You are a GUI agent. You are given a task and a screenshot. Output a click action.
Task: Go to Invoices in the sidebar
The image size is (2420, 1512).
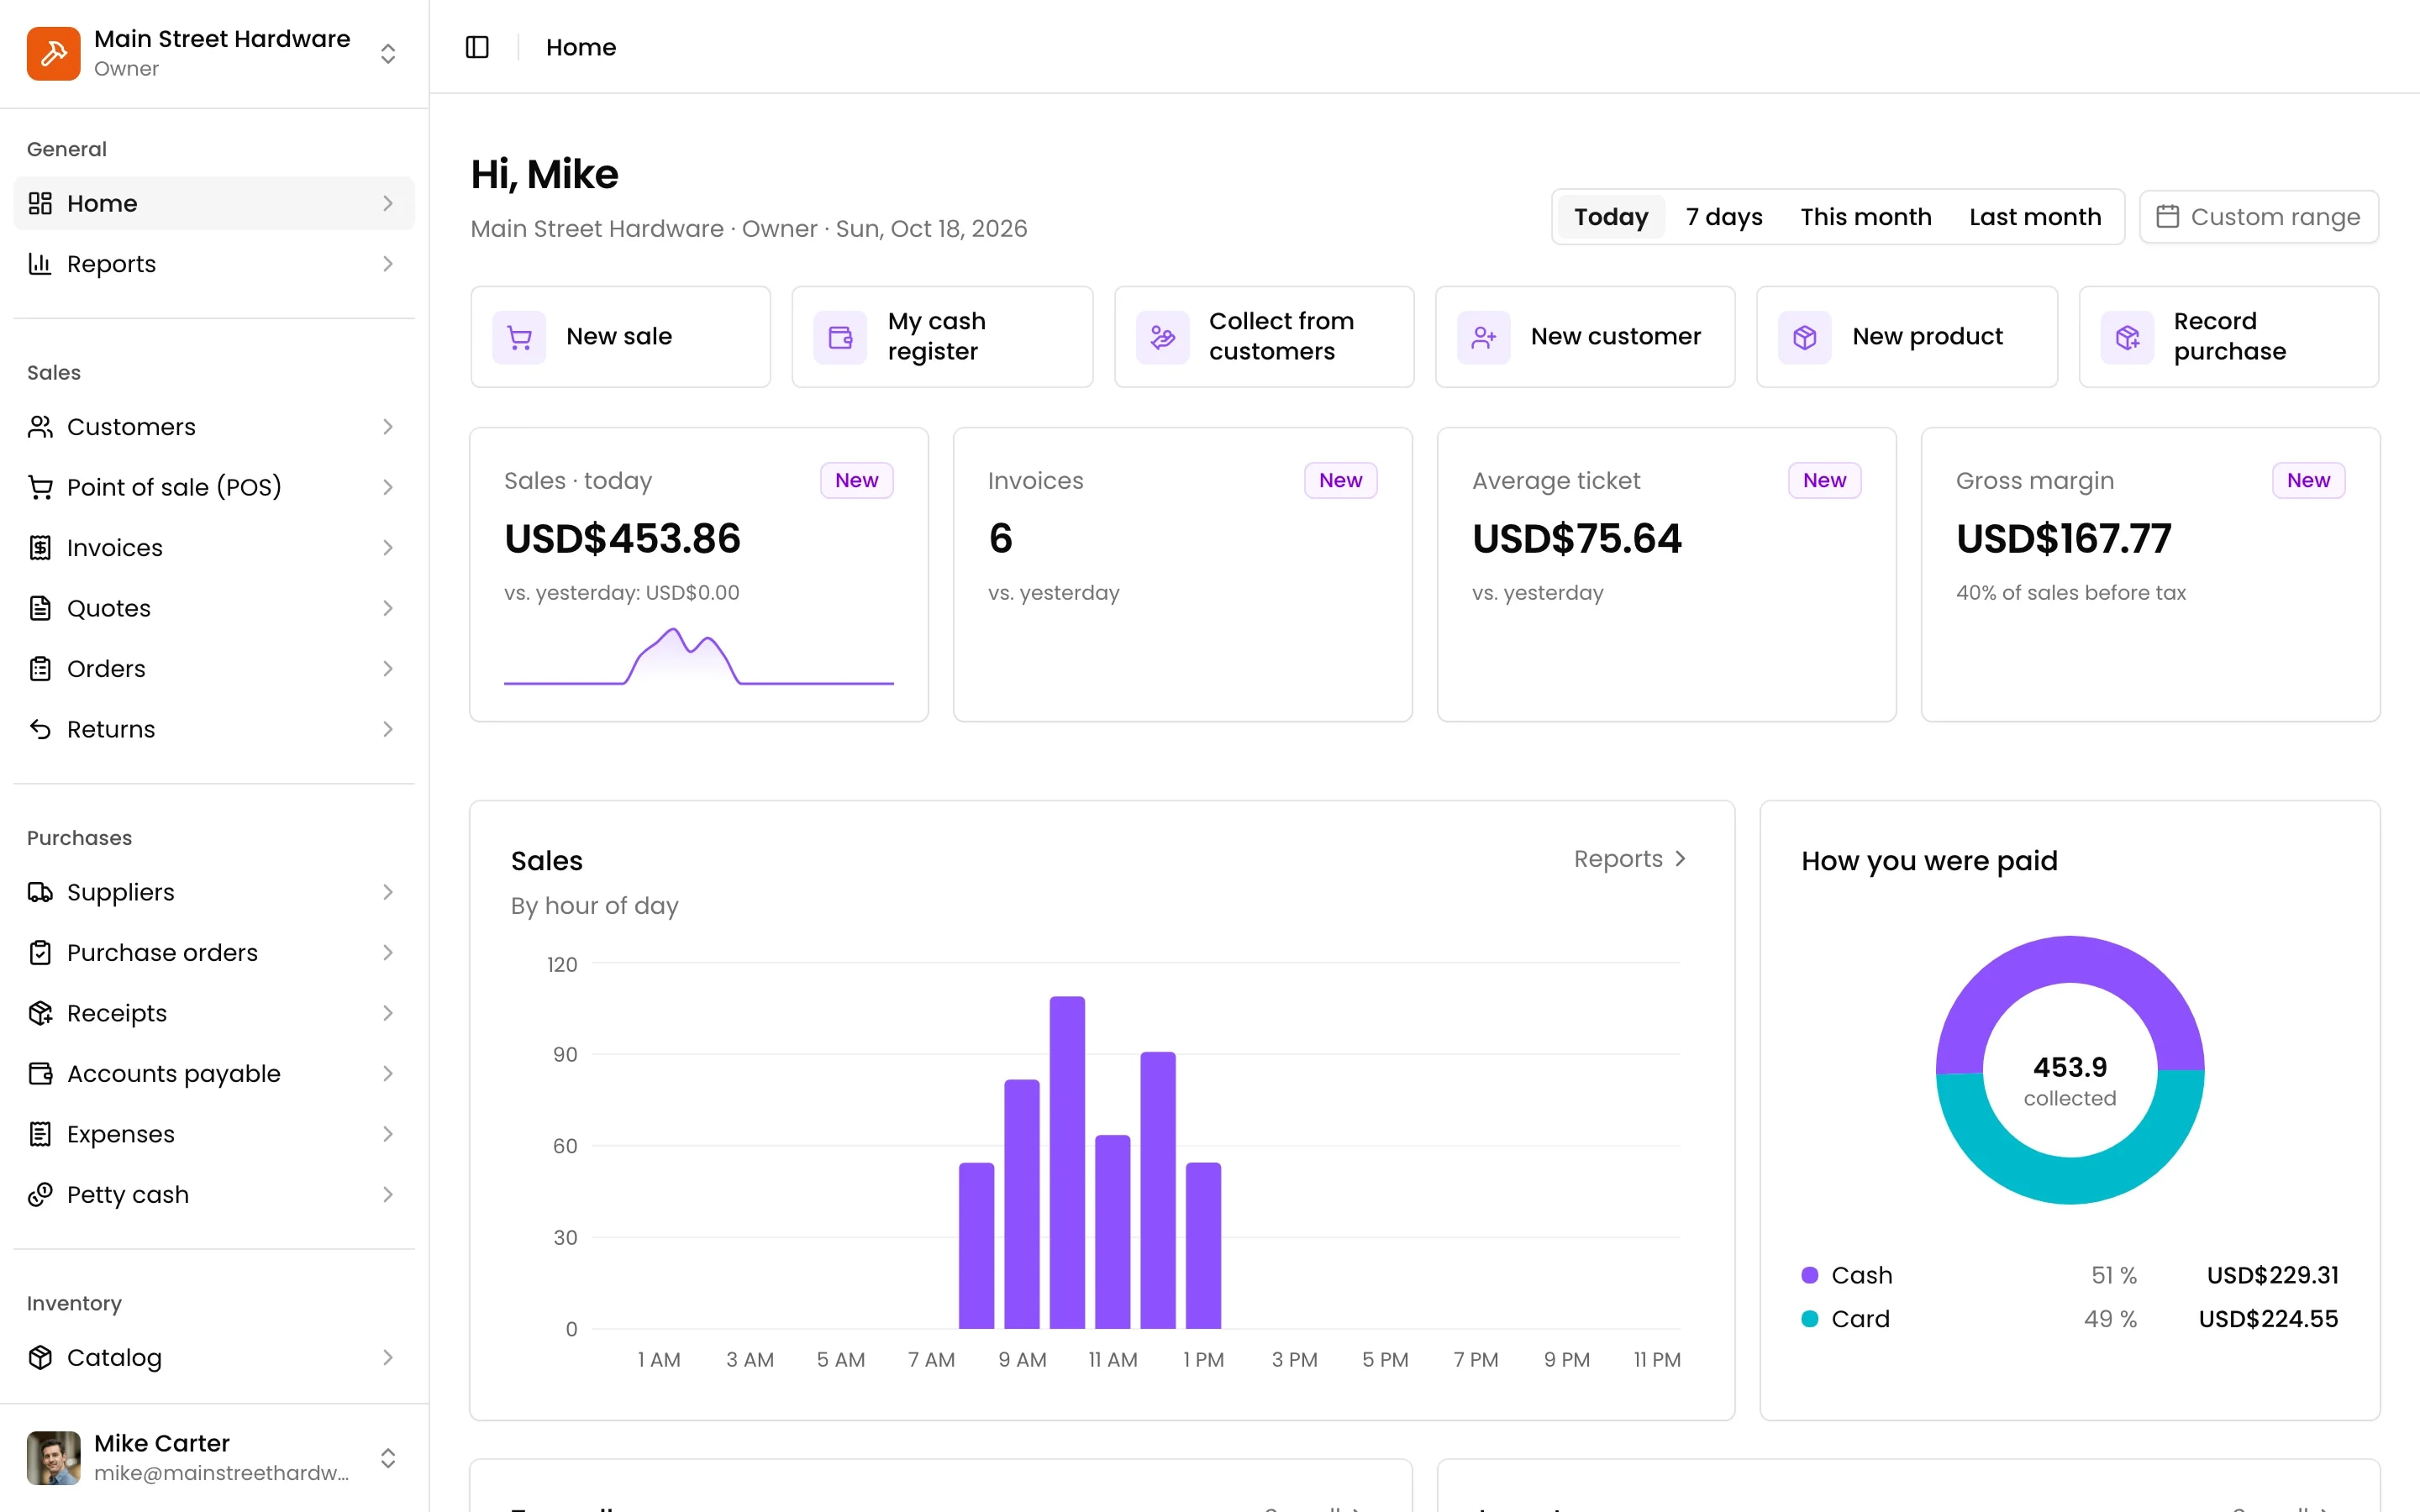point(214,547)
